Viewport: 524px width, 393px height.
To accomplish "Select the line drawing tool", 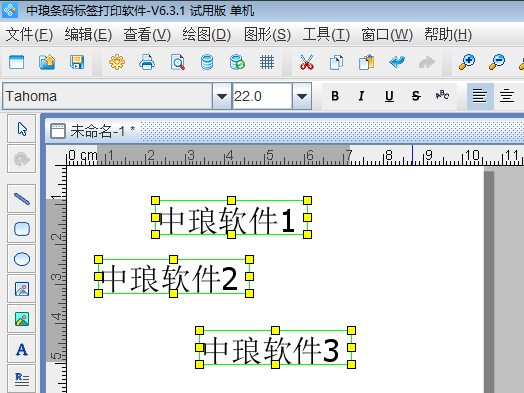I will [x=22, y=199].
